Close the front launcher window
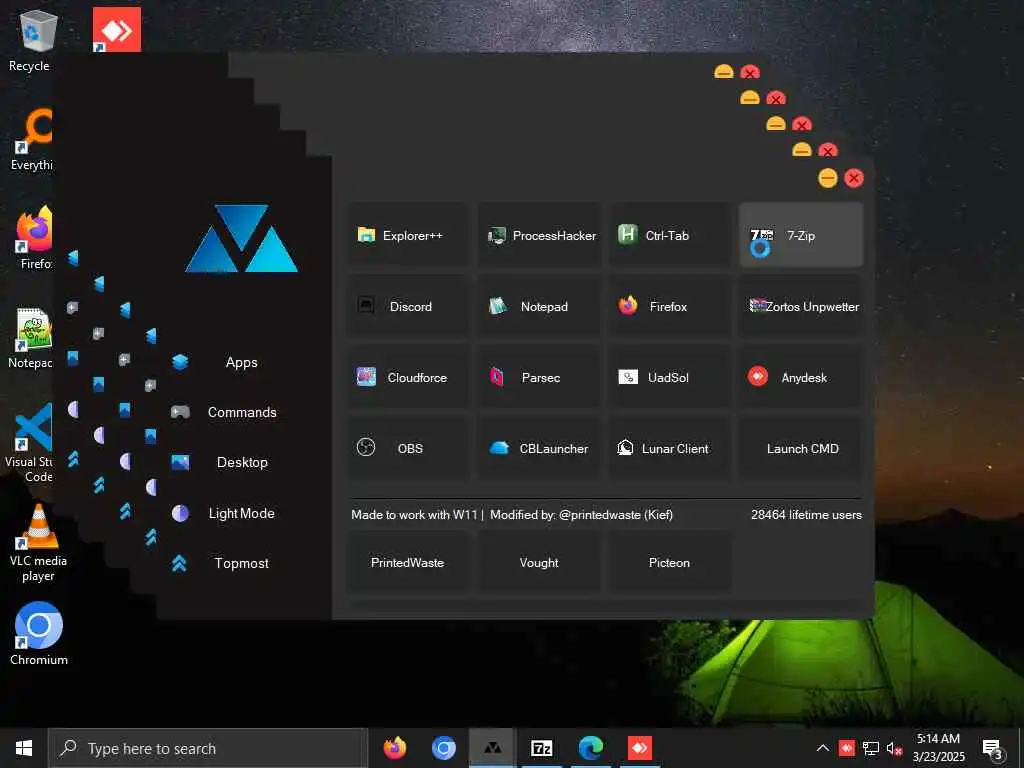The height and width of the screenshot is (768, 1024). coord(854,178)
